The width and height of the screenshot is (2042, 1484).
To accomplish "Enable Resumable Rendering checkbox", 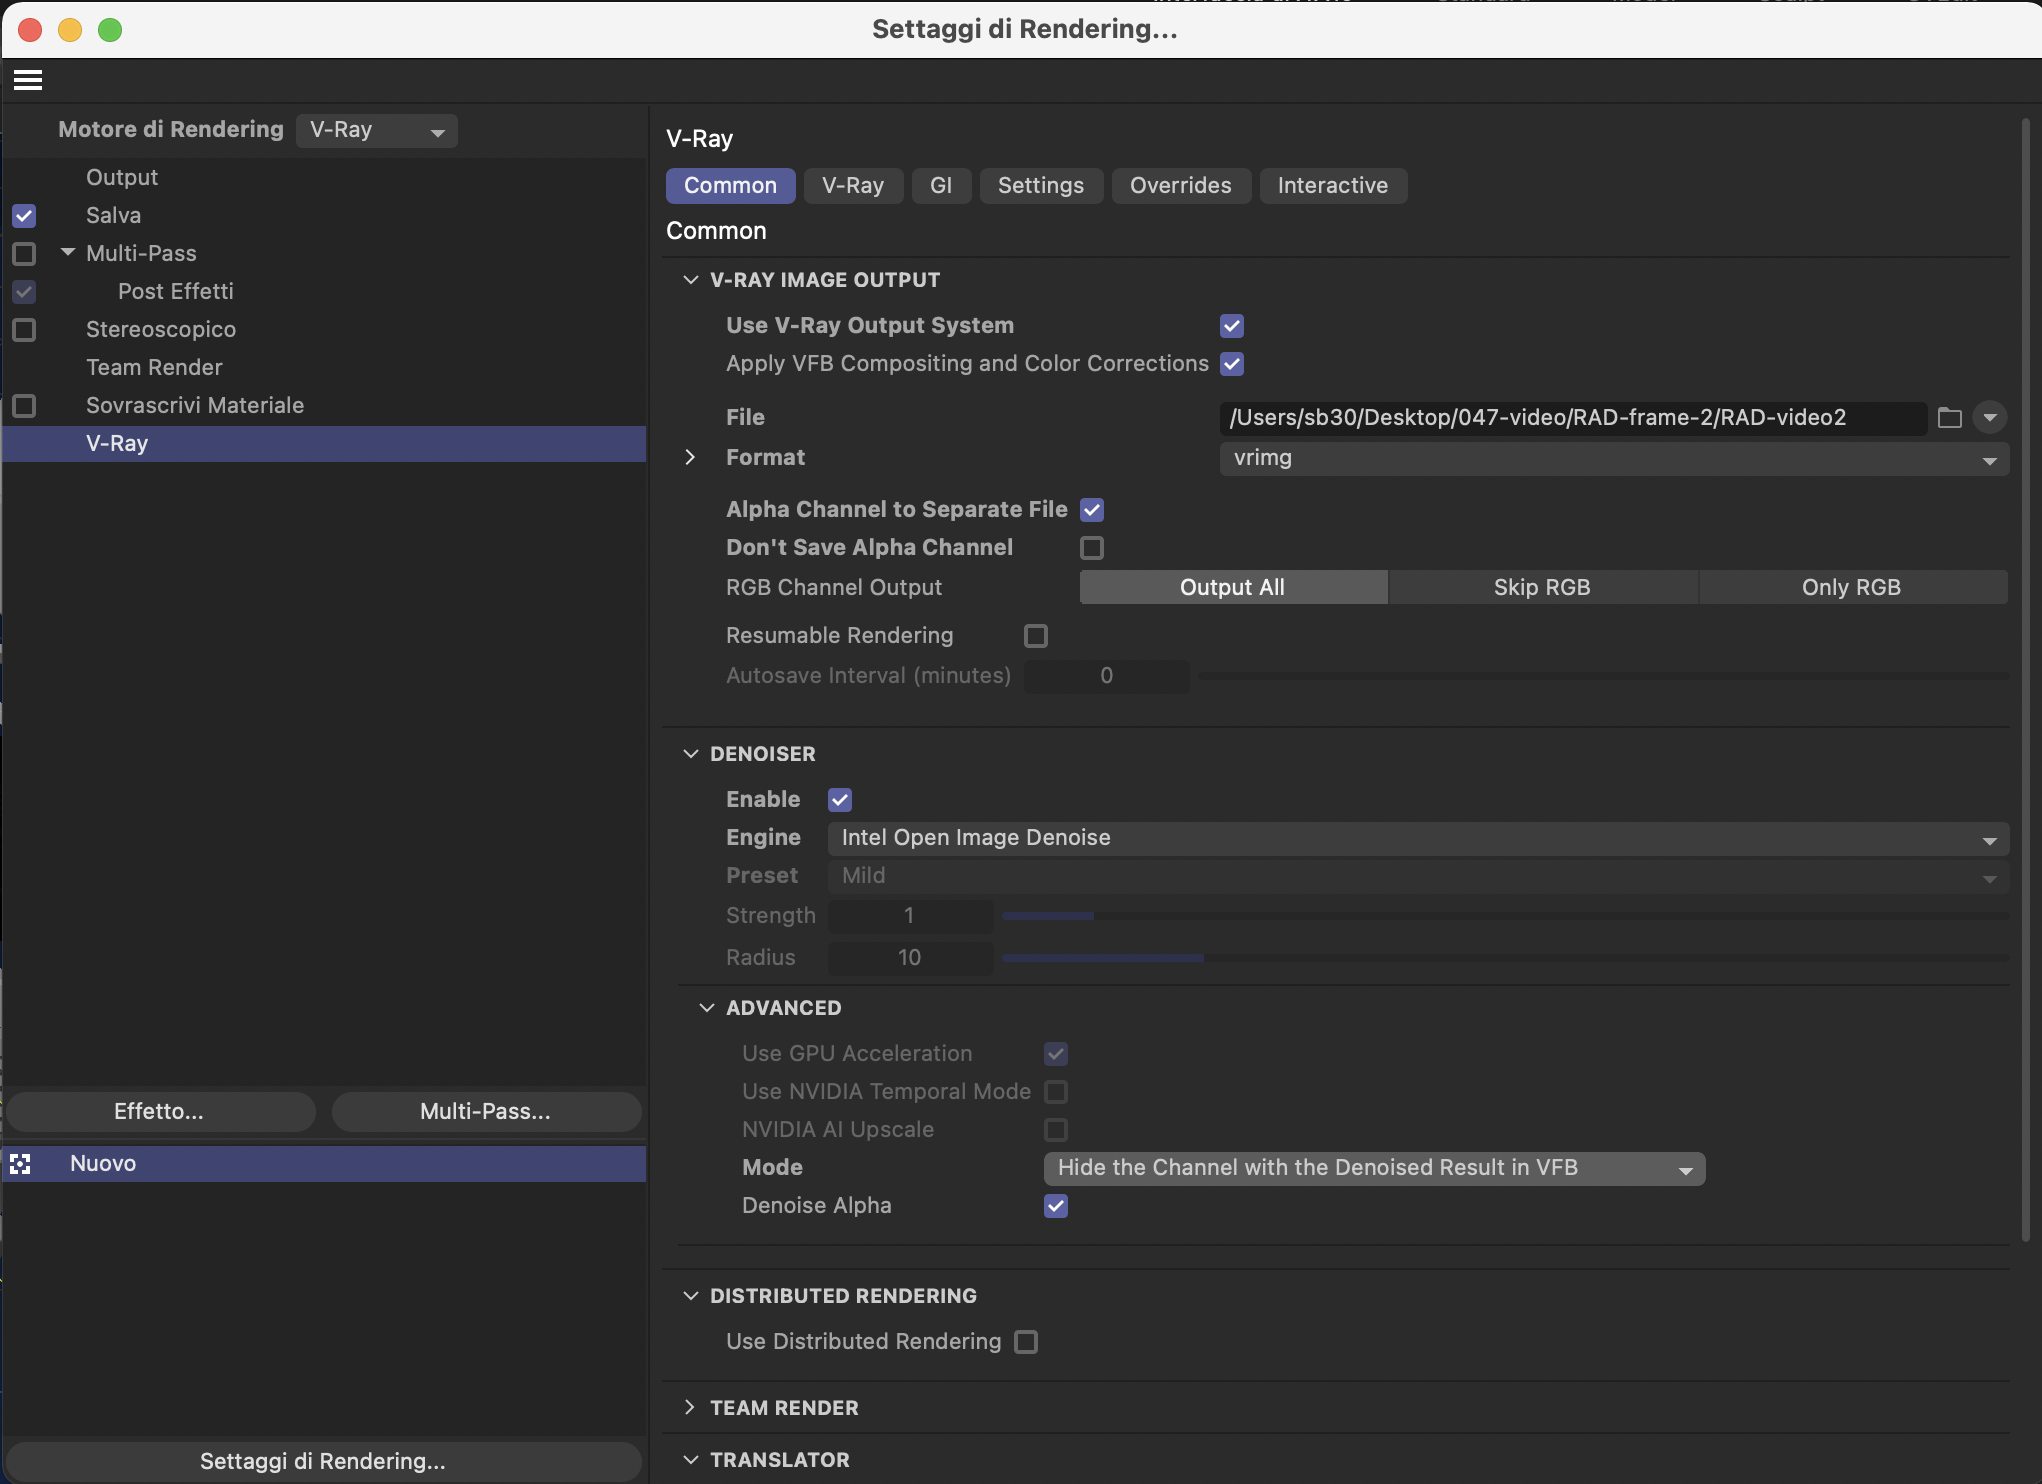I will 1036,636.
